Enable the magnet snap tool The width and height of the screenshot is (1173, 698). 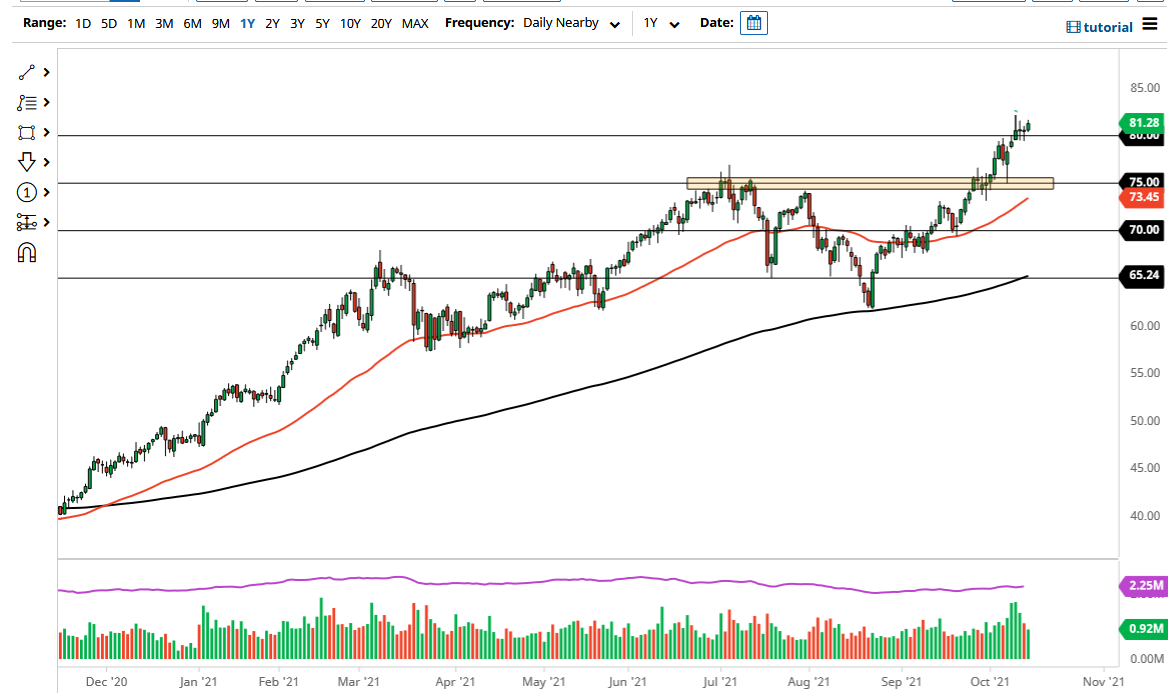pyautogui.click(x=25, y=252)
